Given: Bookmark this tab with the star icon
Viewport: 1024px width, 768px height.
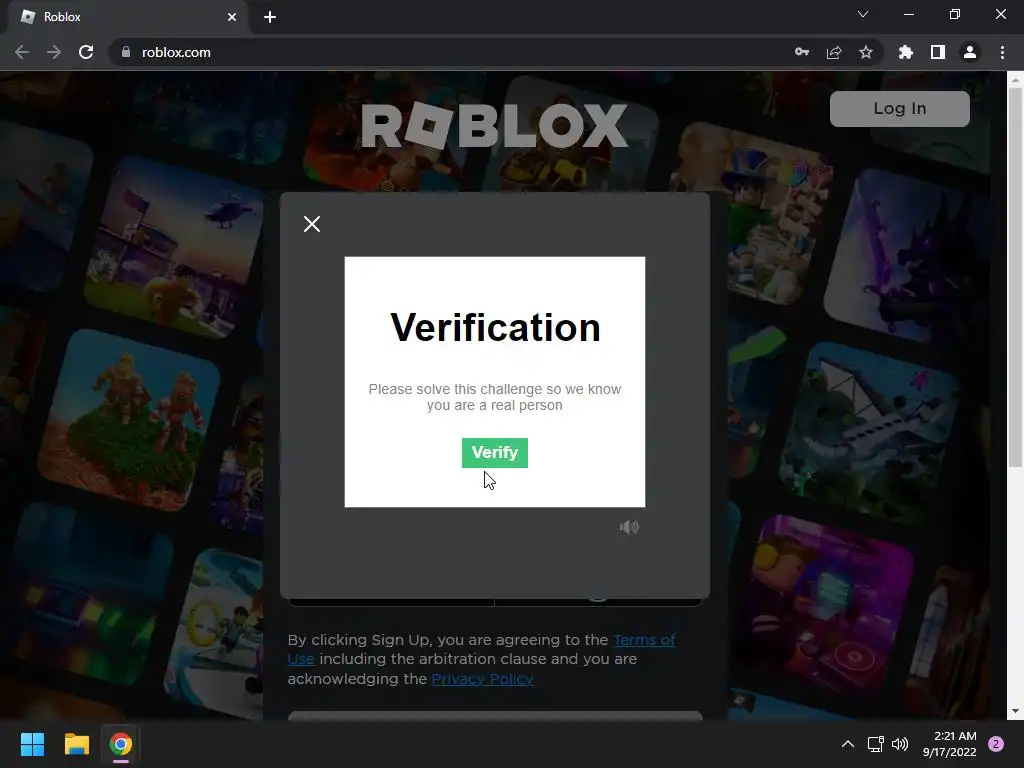Looking at the screenshot, I should click(866, 52).
